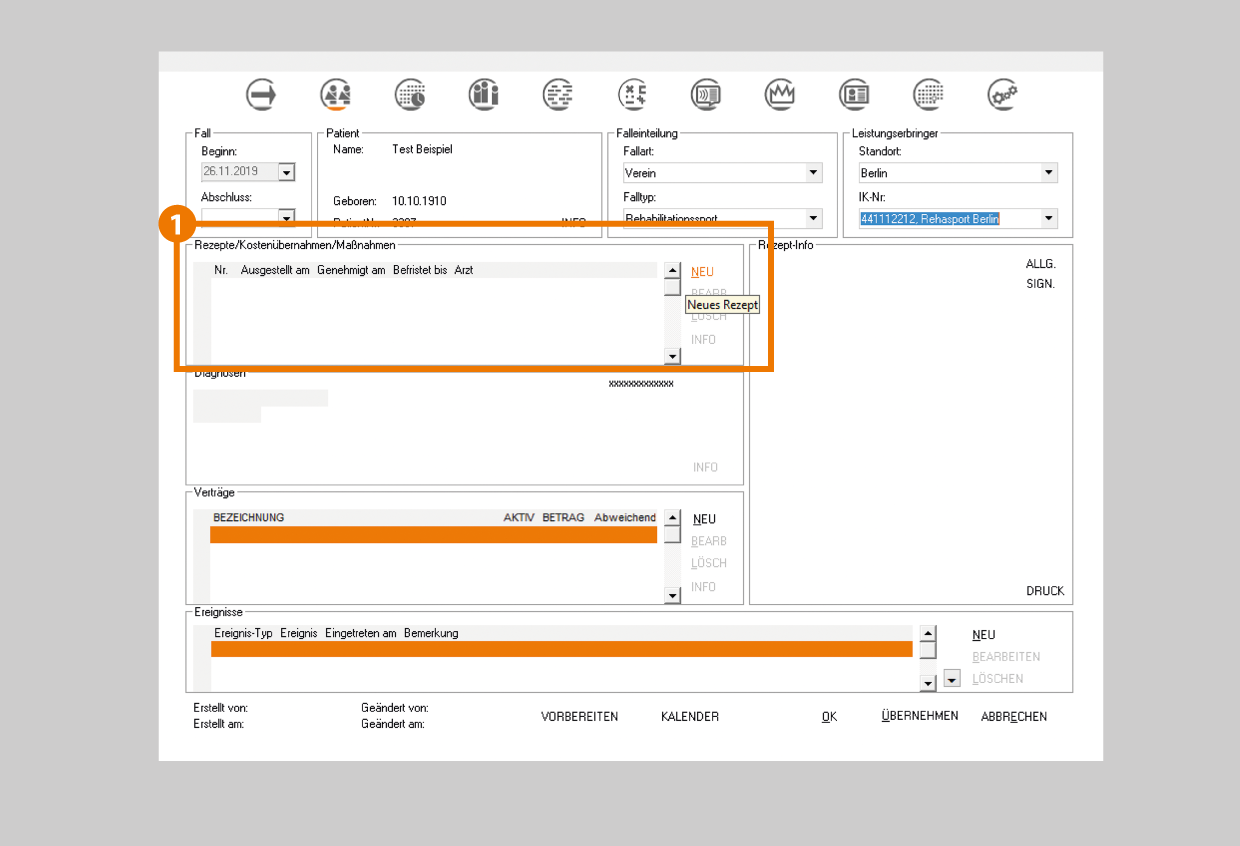
Task: Open the Standort dropdown showing Berlin
Action: click(1048, 173)
